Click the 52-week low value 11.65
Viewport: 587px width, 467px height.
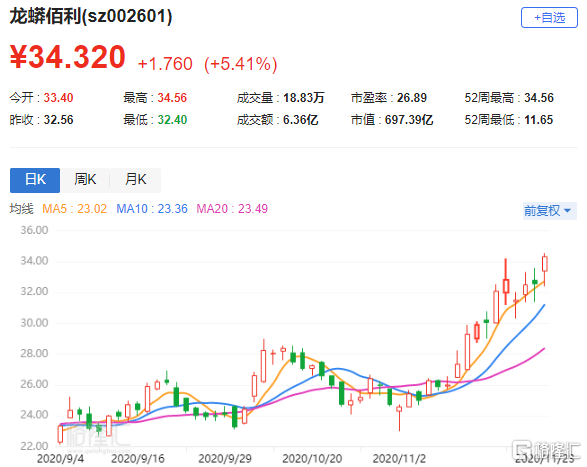point(539,120)
